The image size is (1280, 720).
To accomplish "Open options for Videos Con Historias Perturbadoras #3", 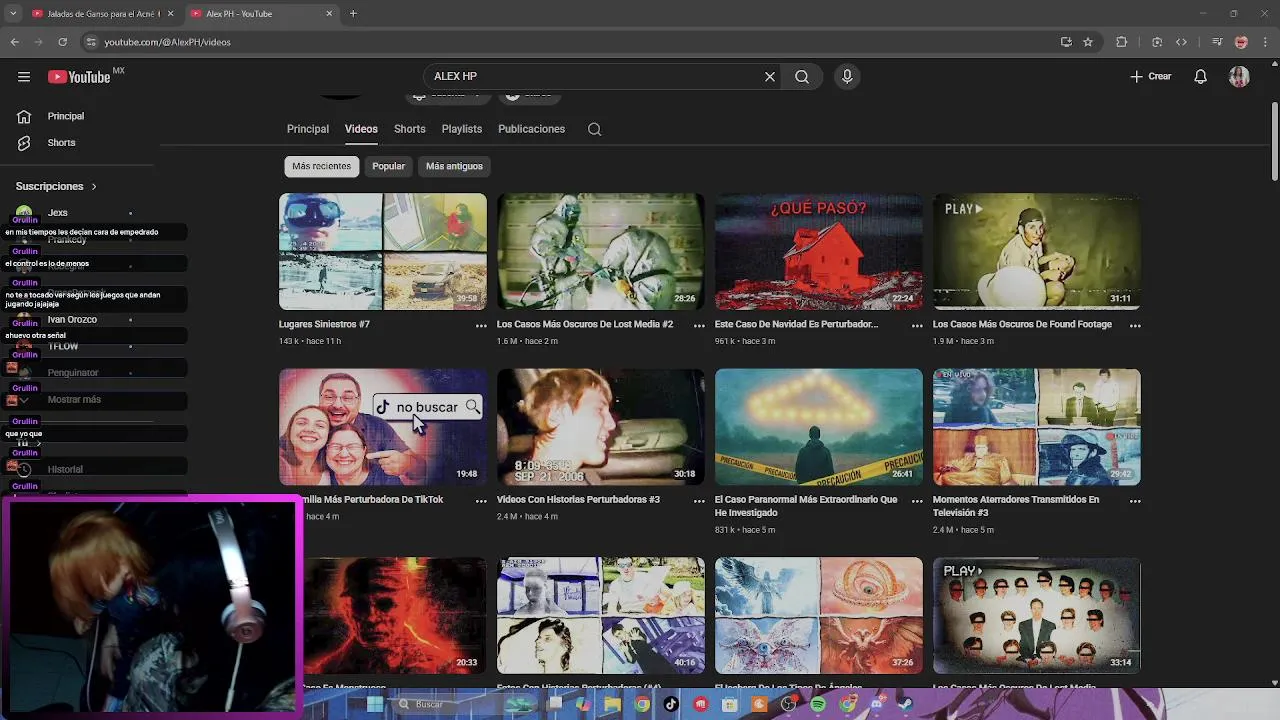I will coord(699,501).
